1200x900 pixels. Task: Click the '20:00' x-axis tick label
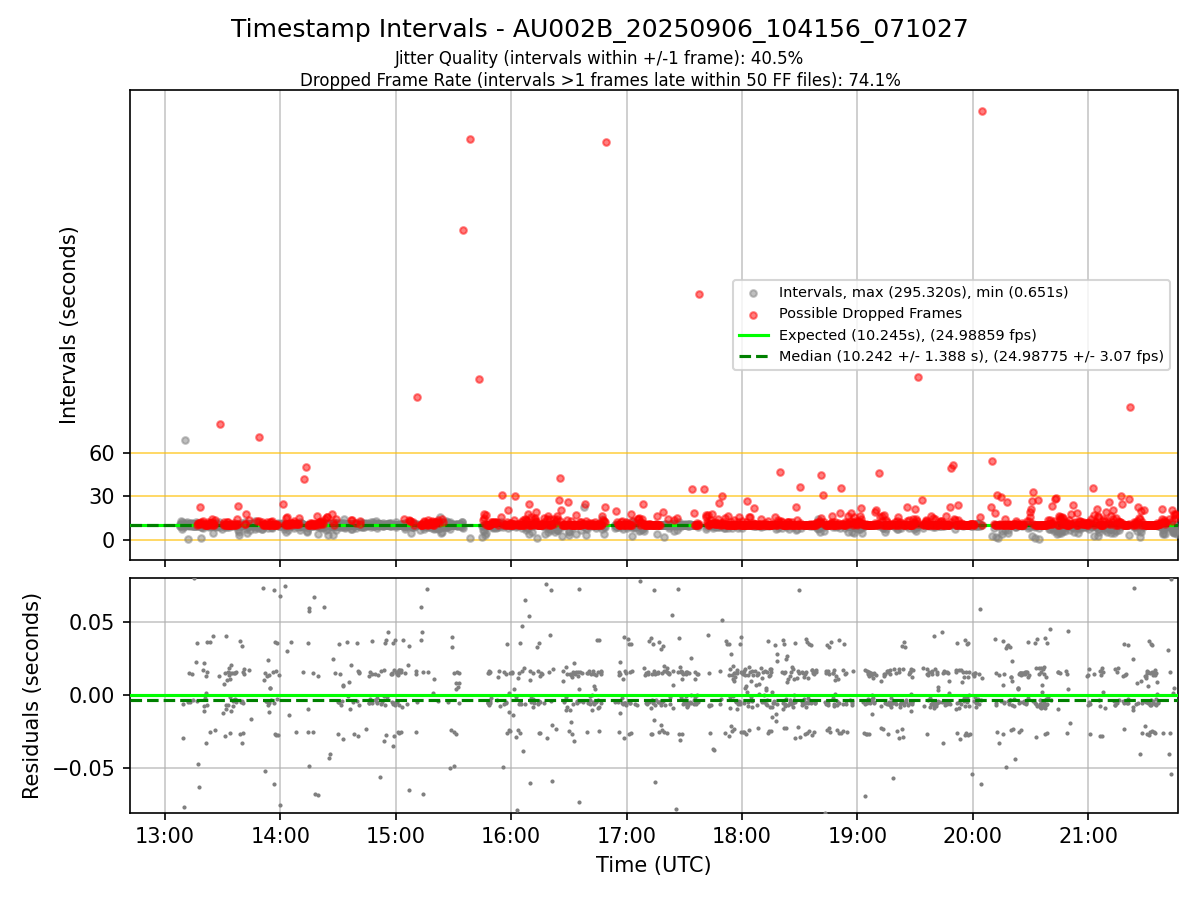pos(973,835)
